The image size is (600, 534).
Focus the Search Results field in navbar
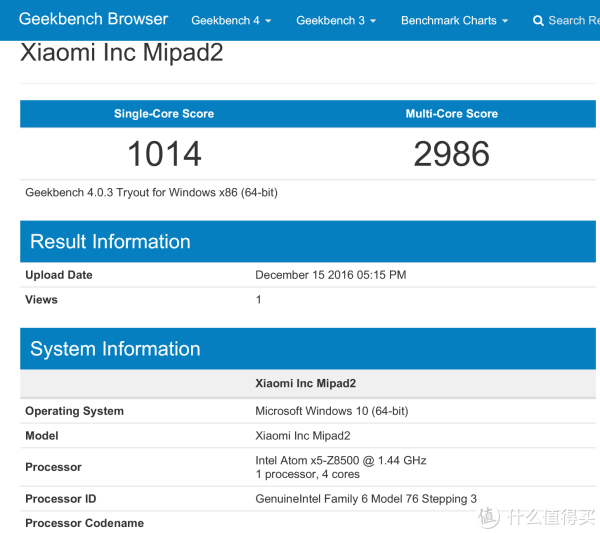[574, 20]
